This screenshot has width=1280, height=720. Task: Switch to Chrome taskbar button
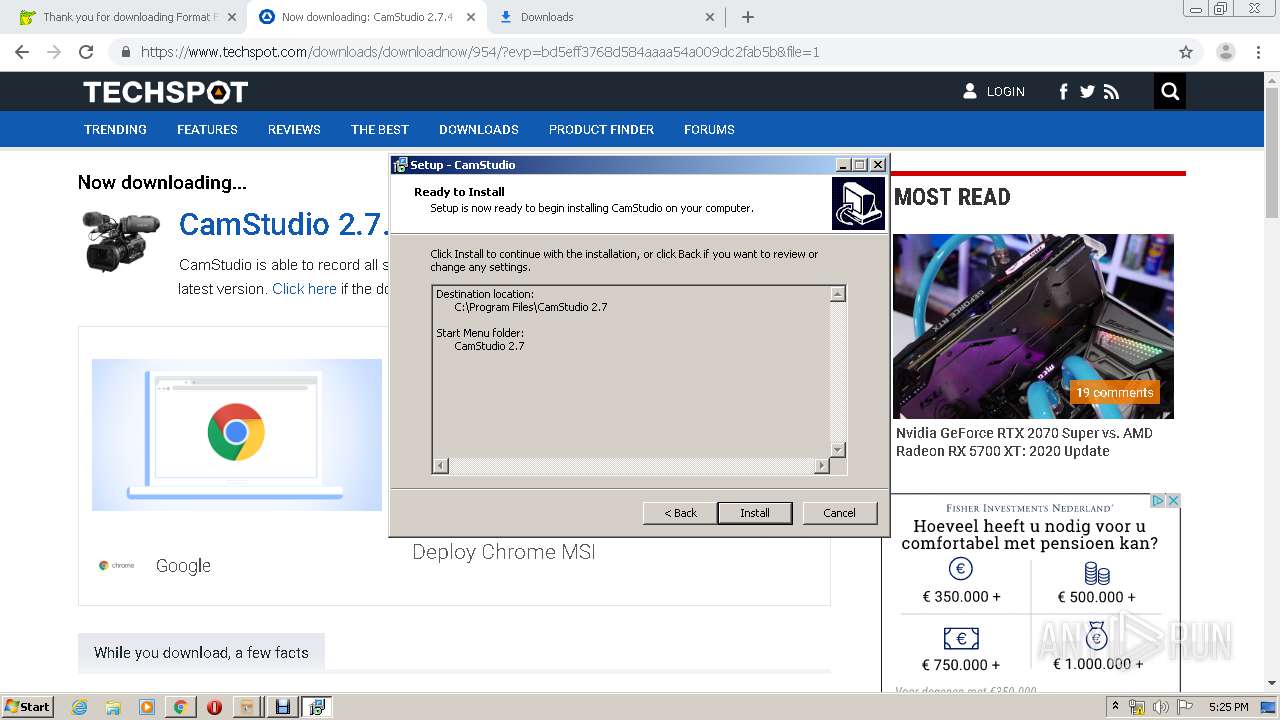pyautogui.click(x=180, y=707)
